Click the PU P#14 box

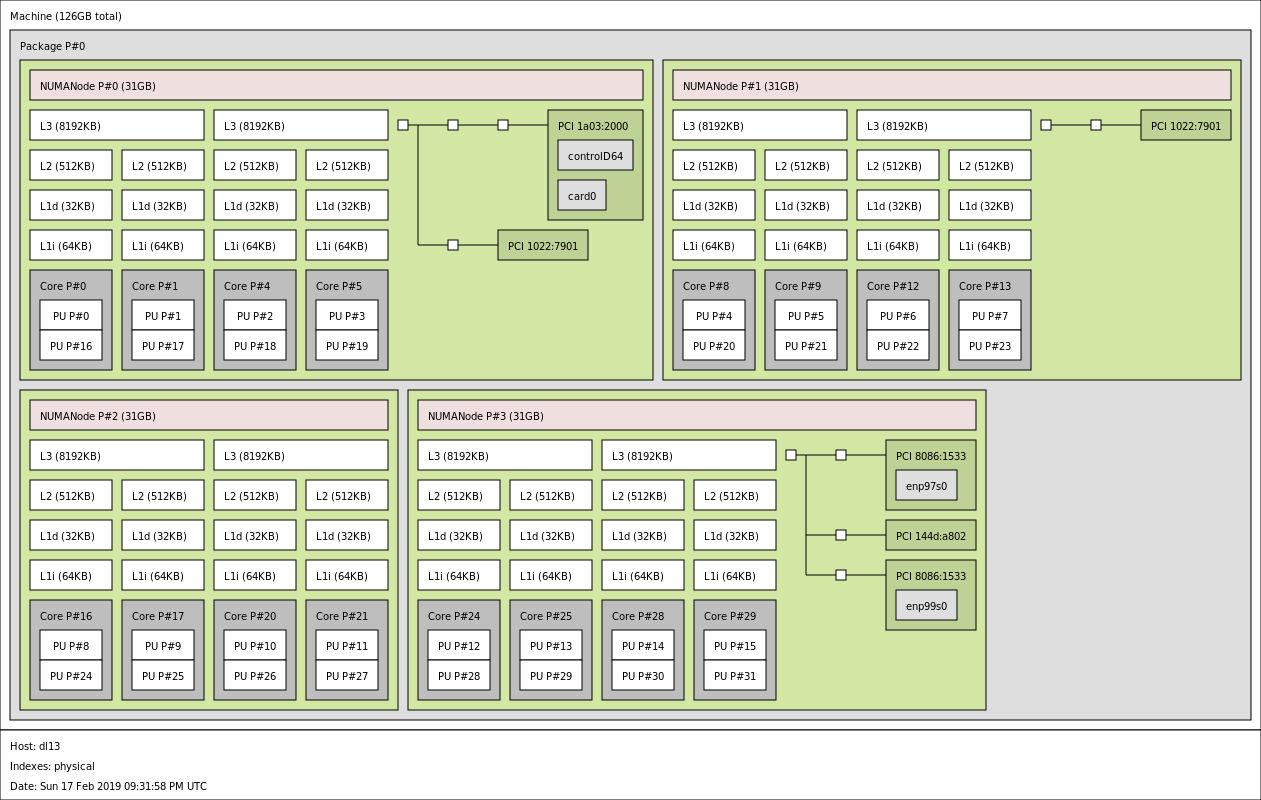(643, 645)
